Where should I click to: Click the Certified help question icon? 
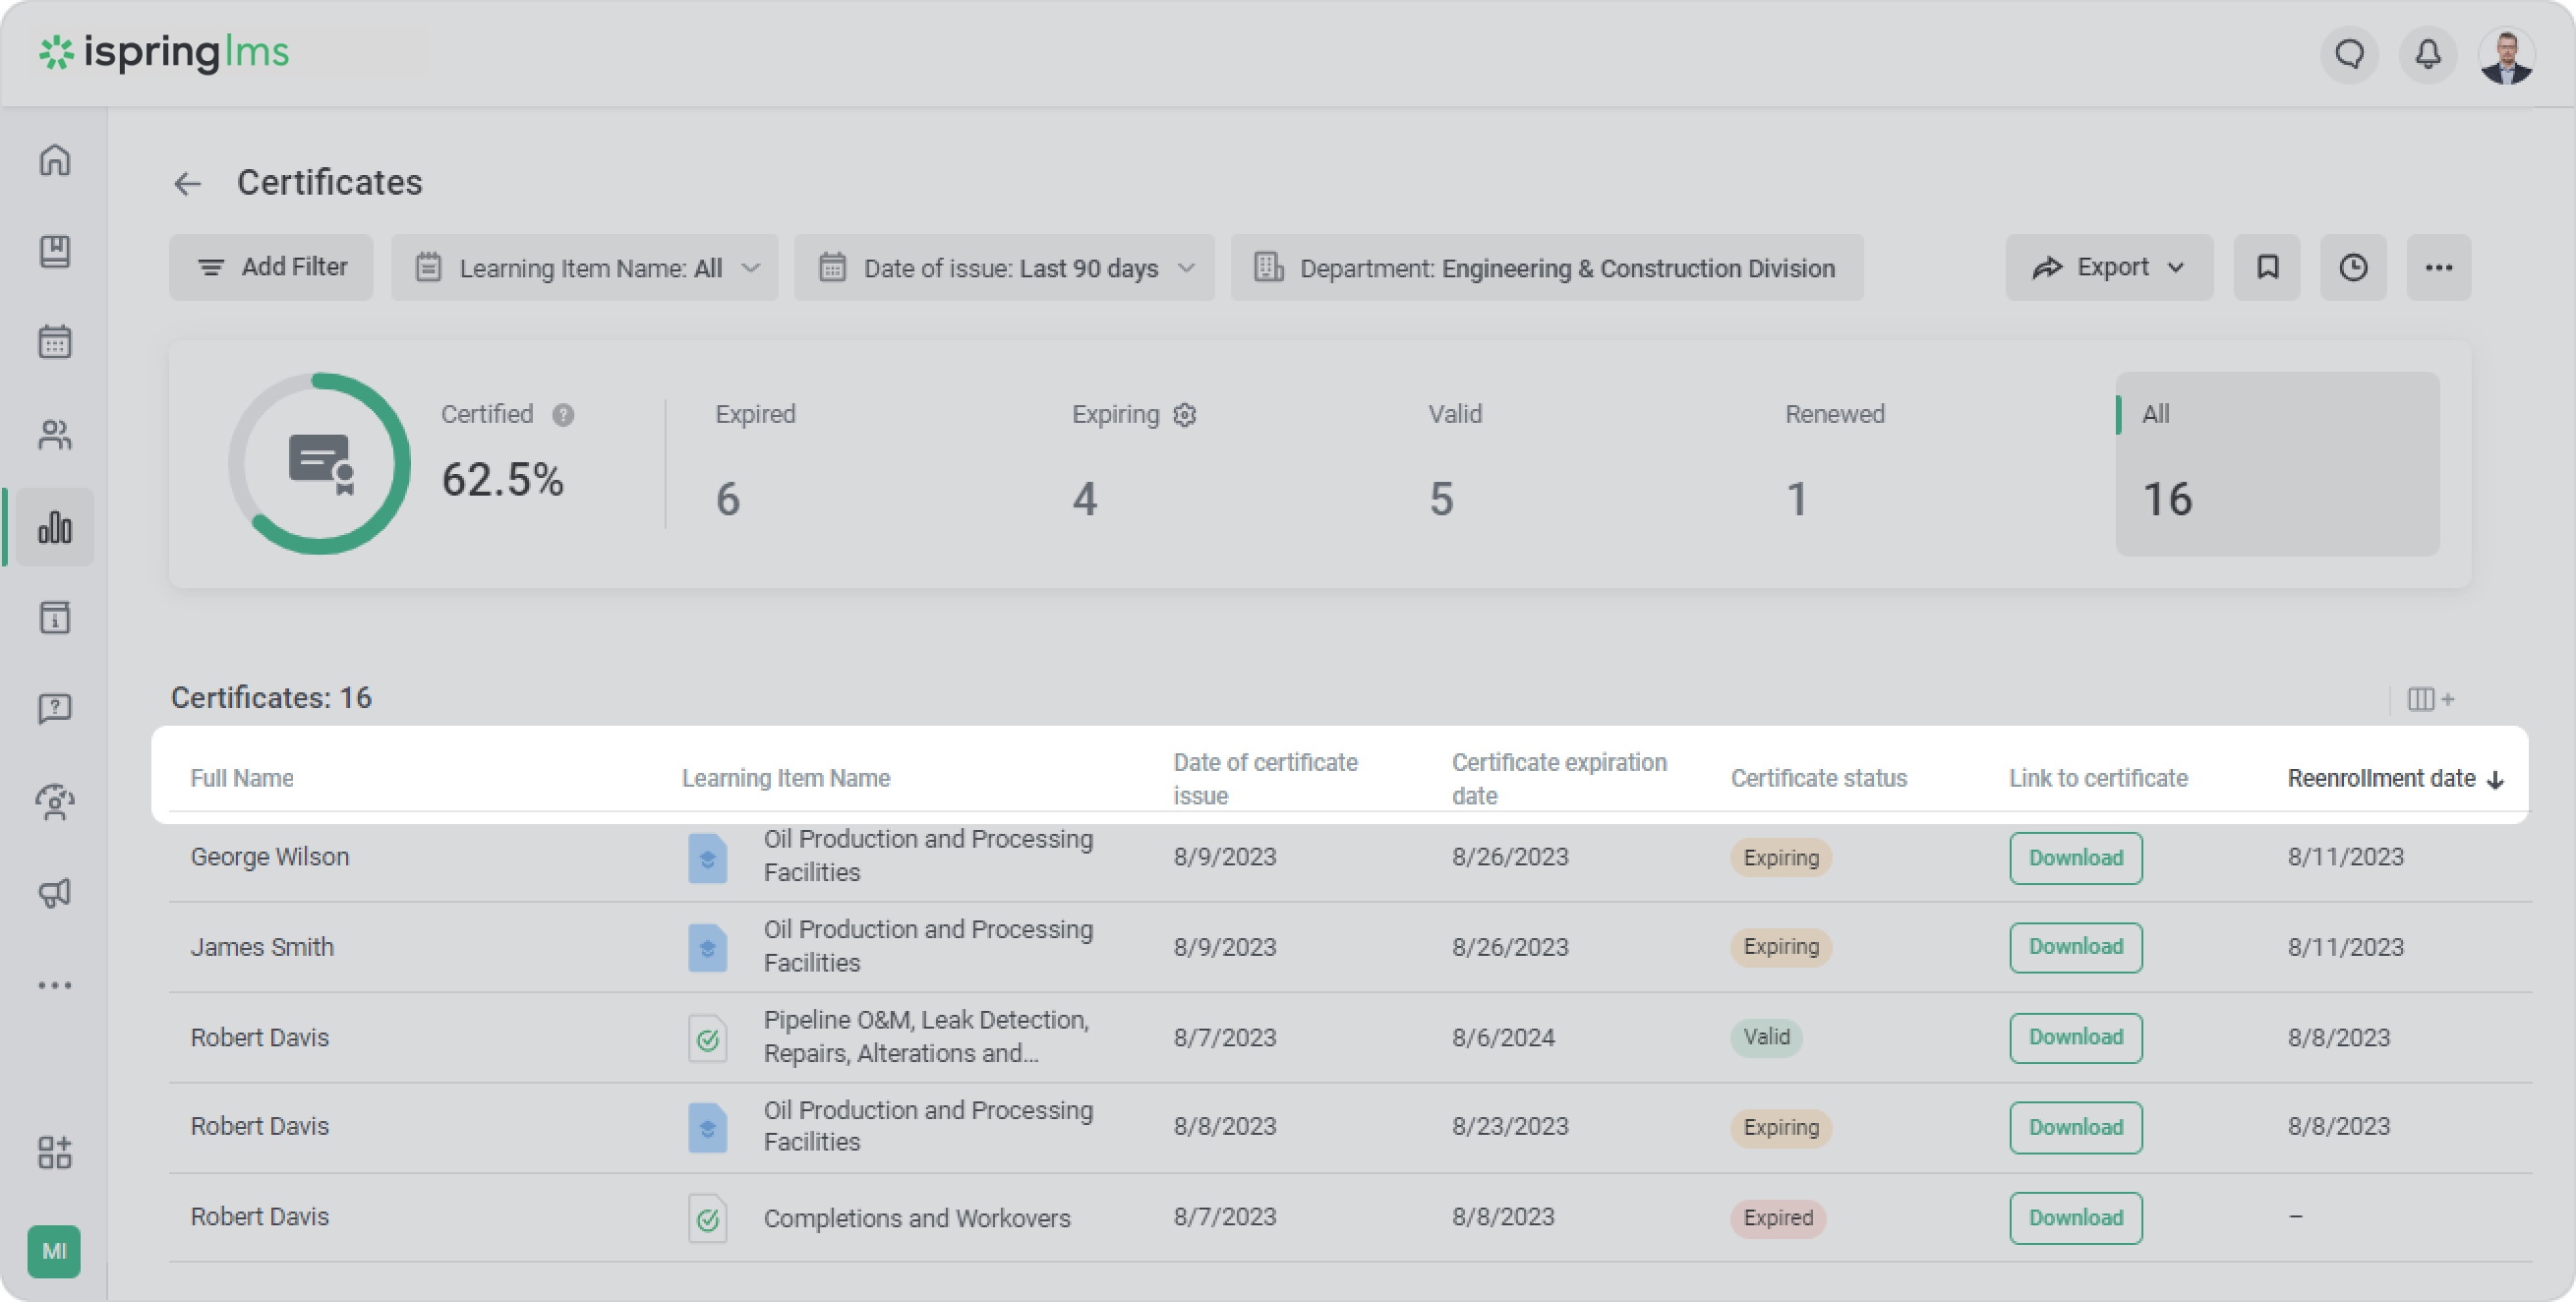click(x=563, y=415)
